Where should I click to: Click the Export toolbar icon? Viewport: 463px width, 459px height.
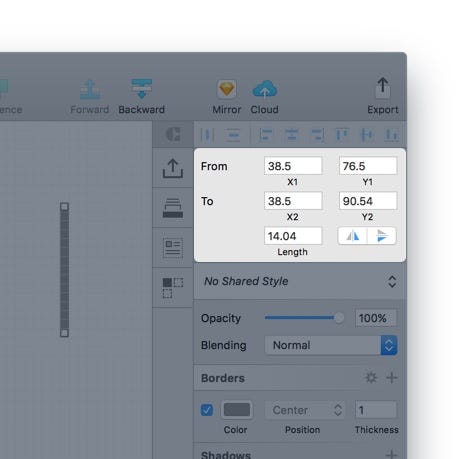coord(383,88)
